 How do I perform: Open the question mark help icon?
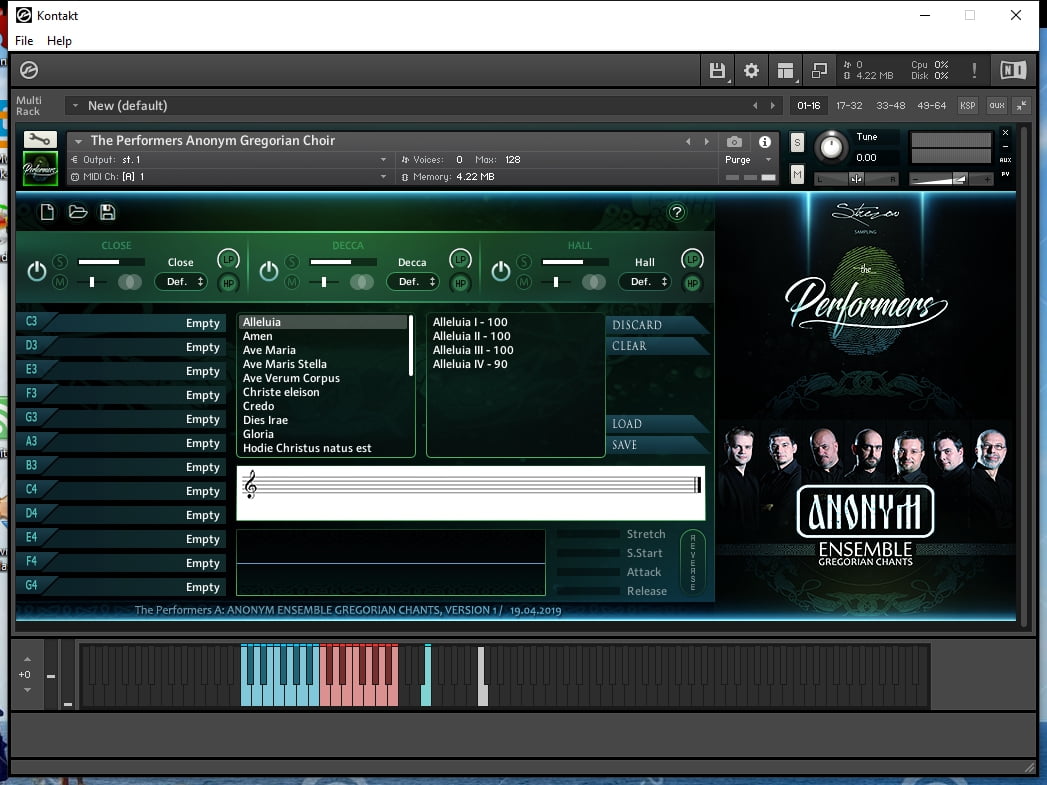pos(676,212)
